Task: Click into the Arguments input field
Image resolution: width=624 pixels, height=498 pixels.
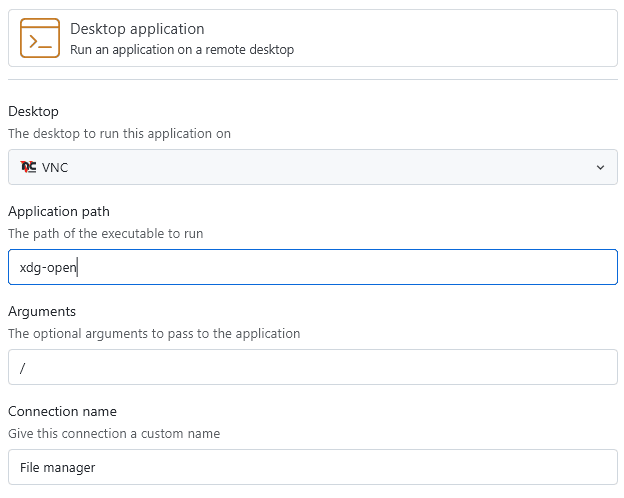Action: [x=312, y=367]
